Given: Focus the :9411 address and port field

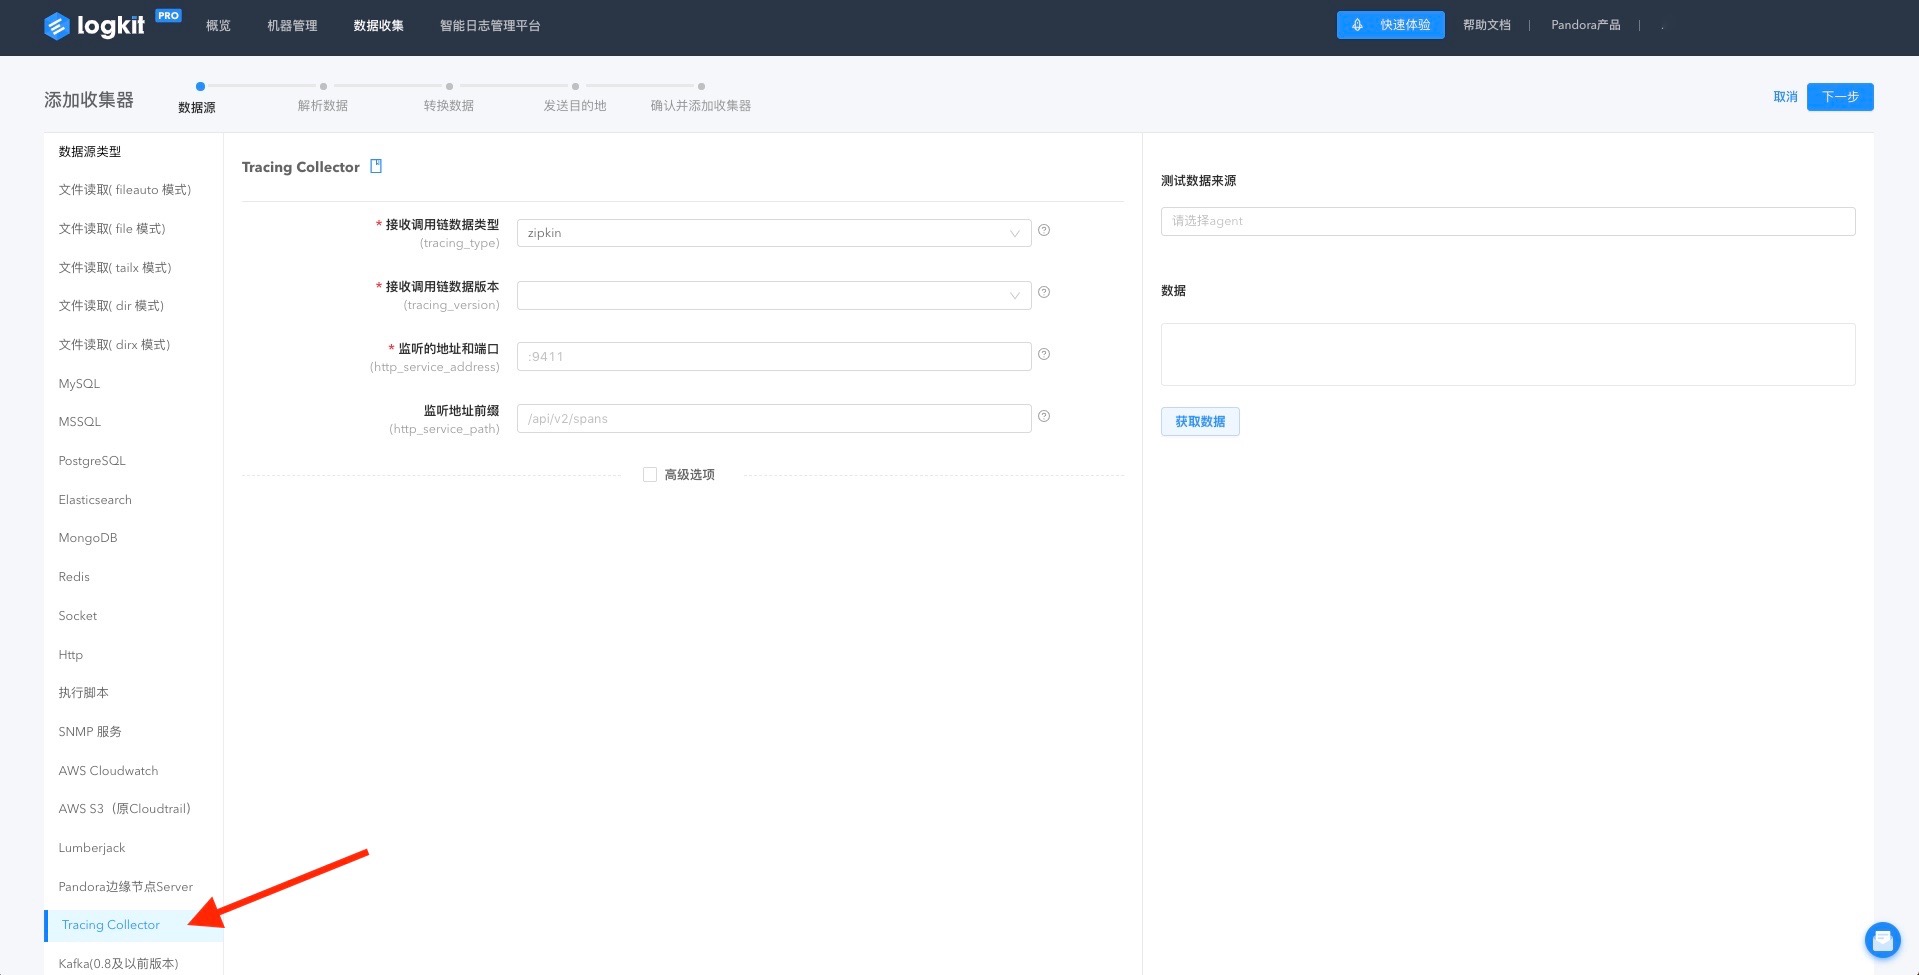Looking at the screenshot, I should [774, 357].
